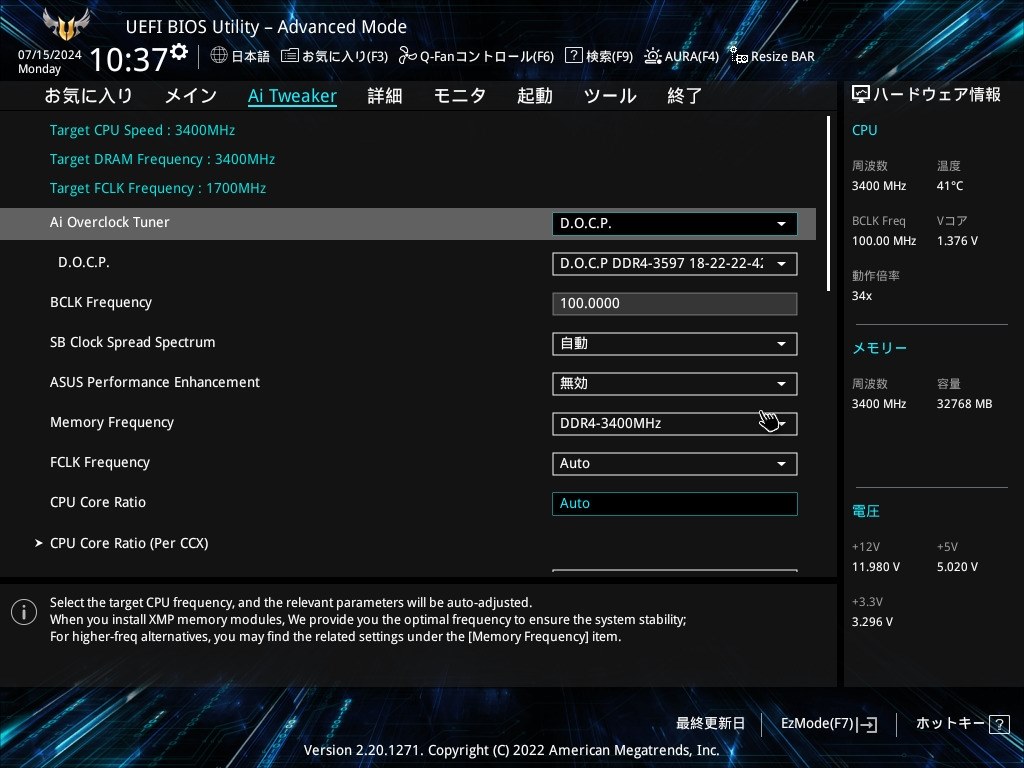Click Vコア value 1.376 V
This screenshot has height=768, width=1024.
(x=957, y=241)
